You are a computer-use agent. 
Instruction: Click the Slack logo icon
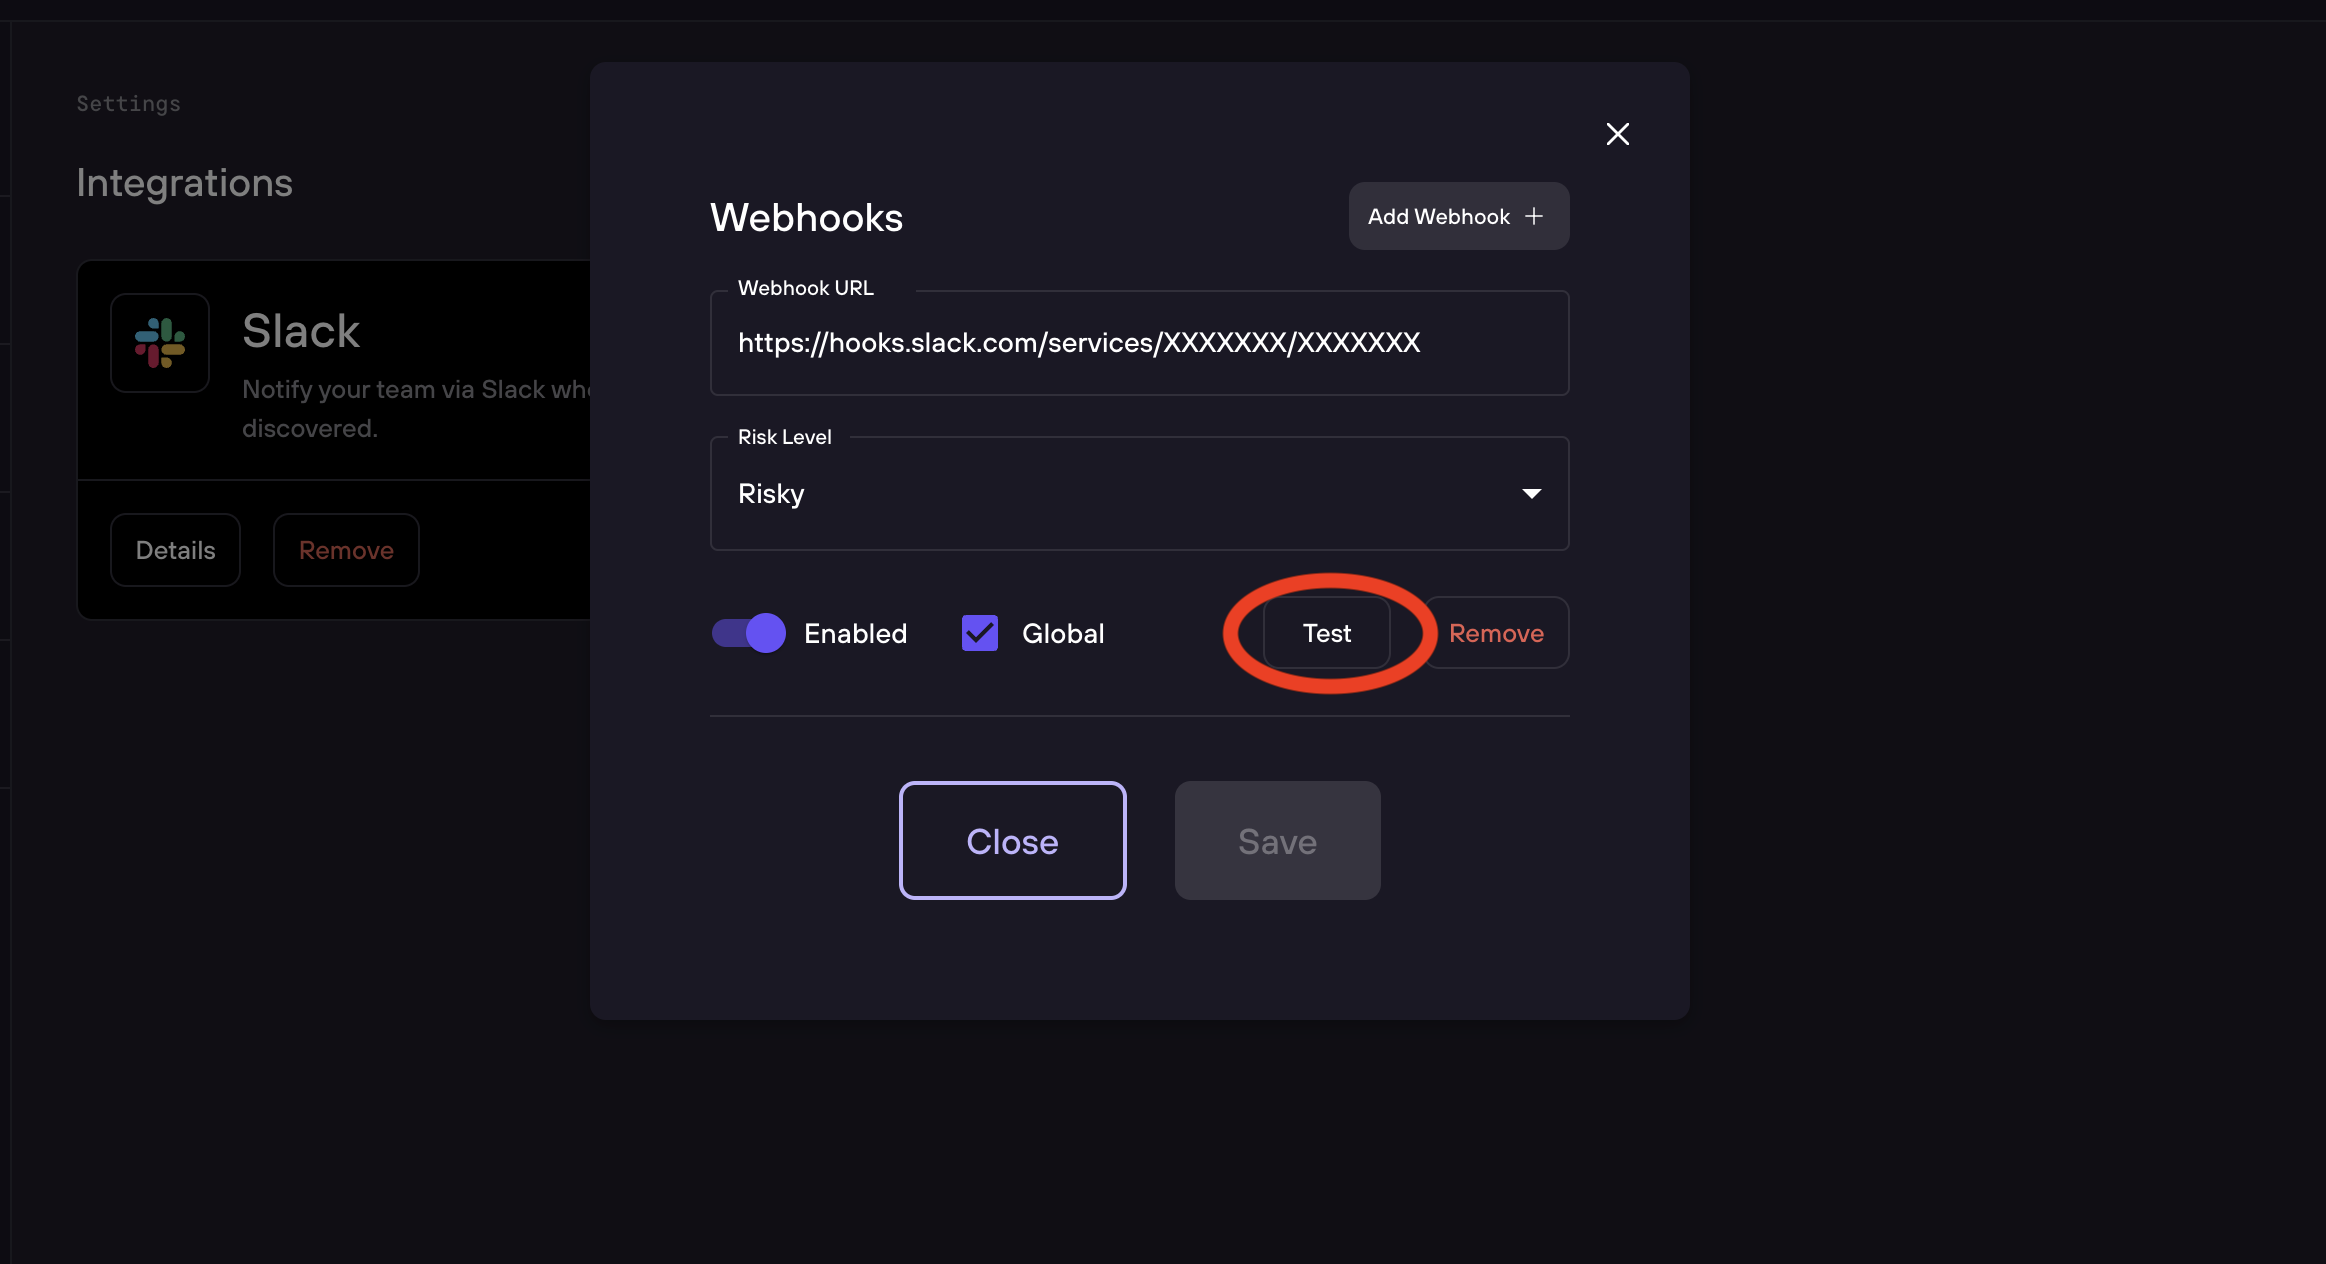[x=160, y=343]
